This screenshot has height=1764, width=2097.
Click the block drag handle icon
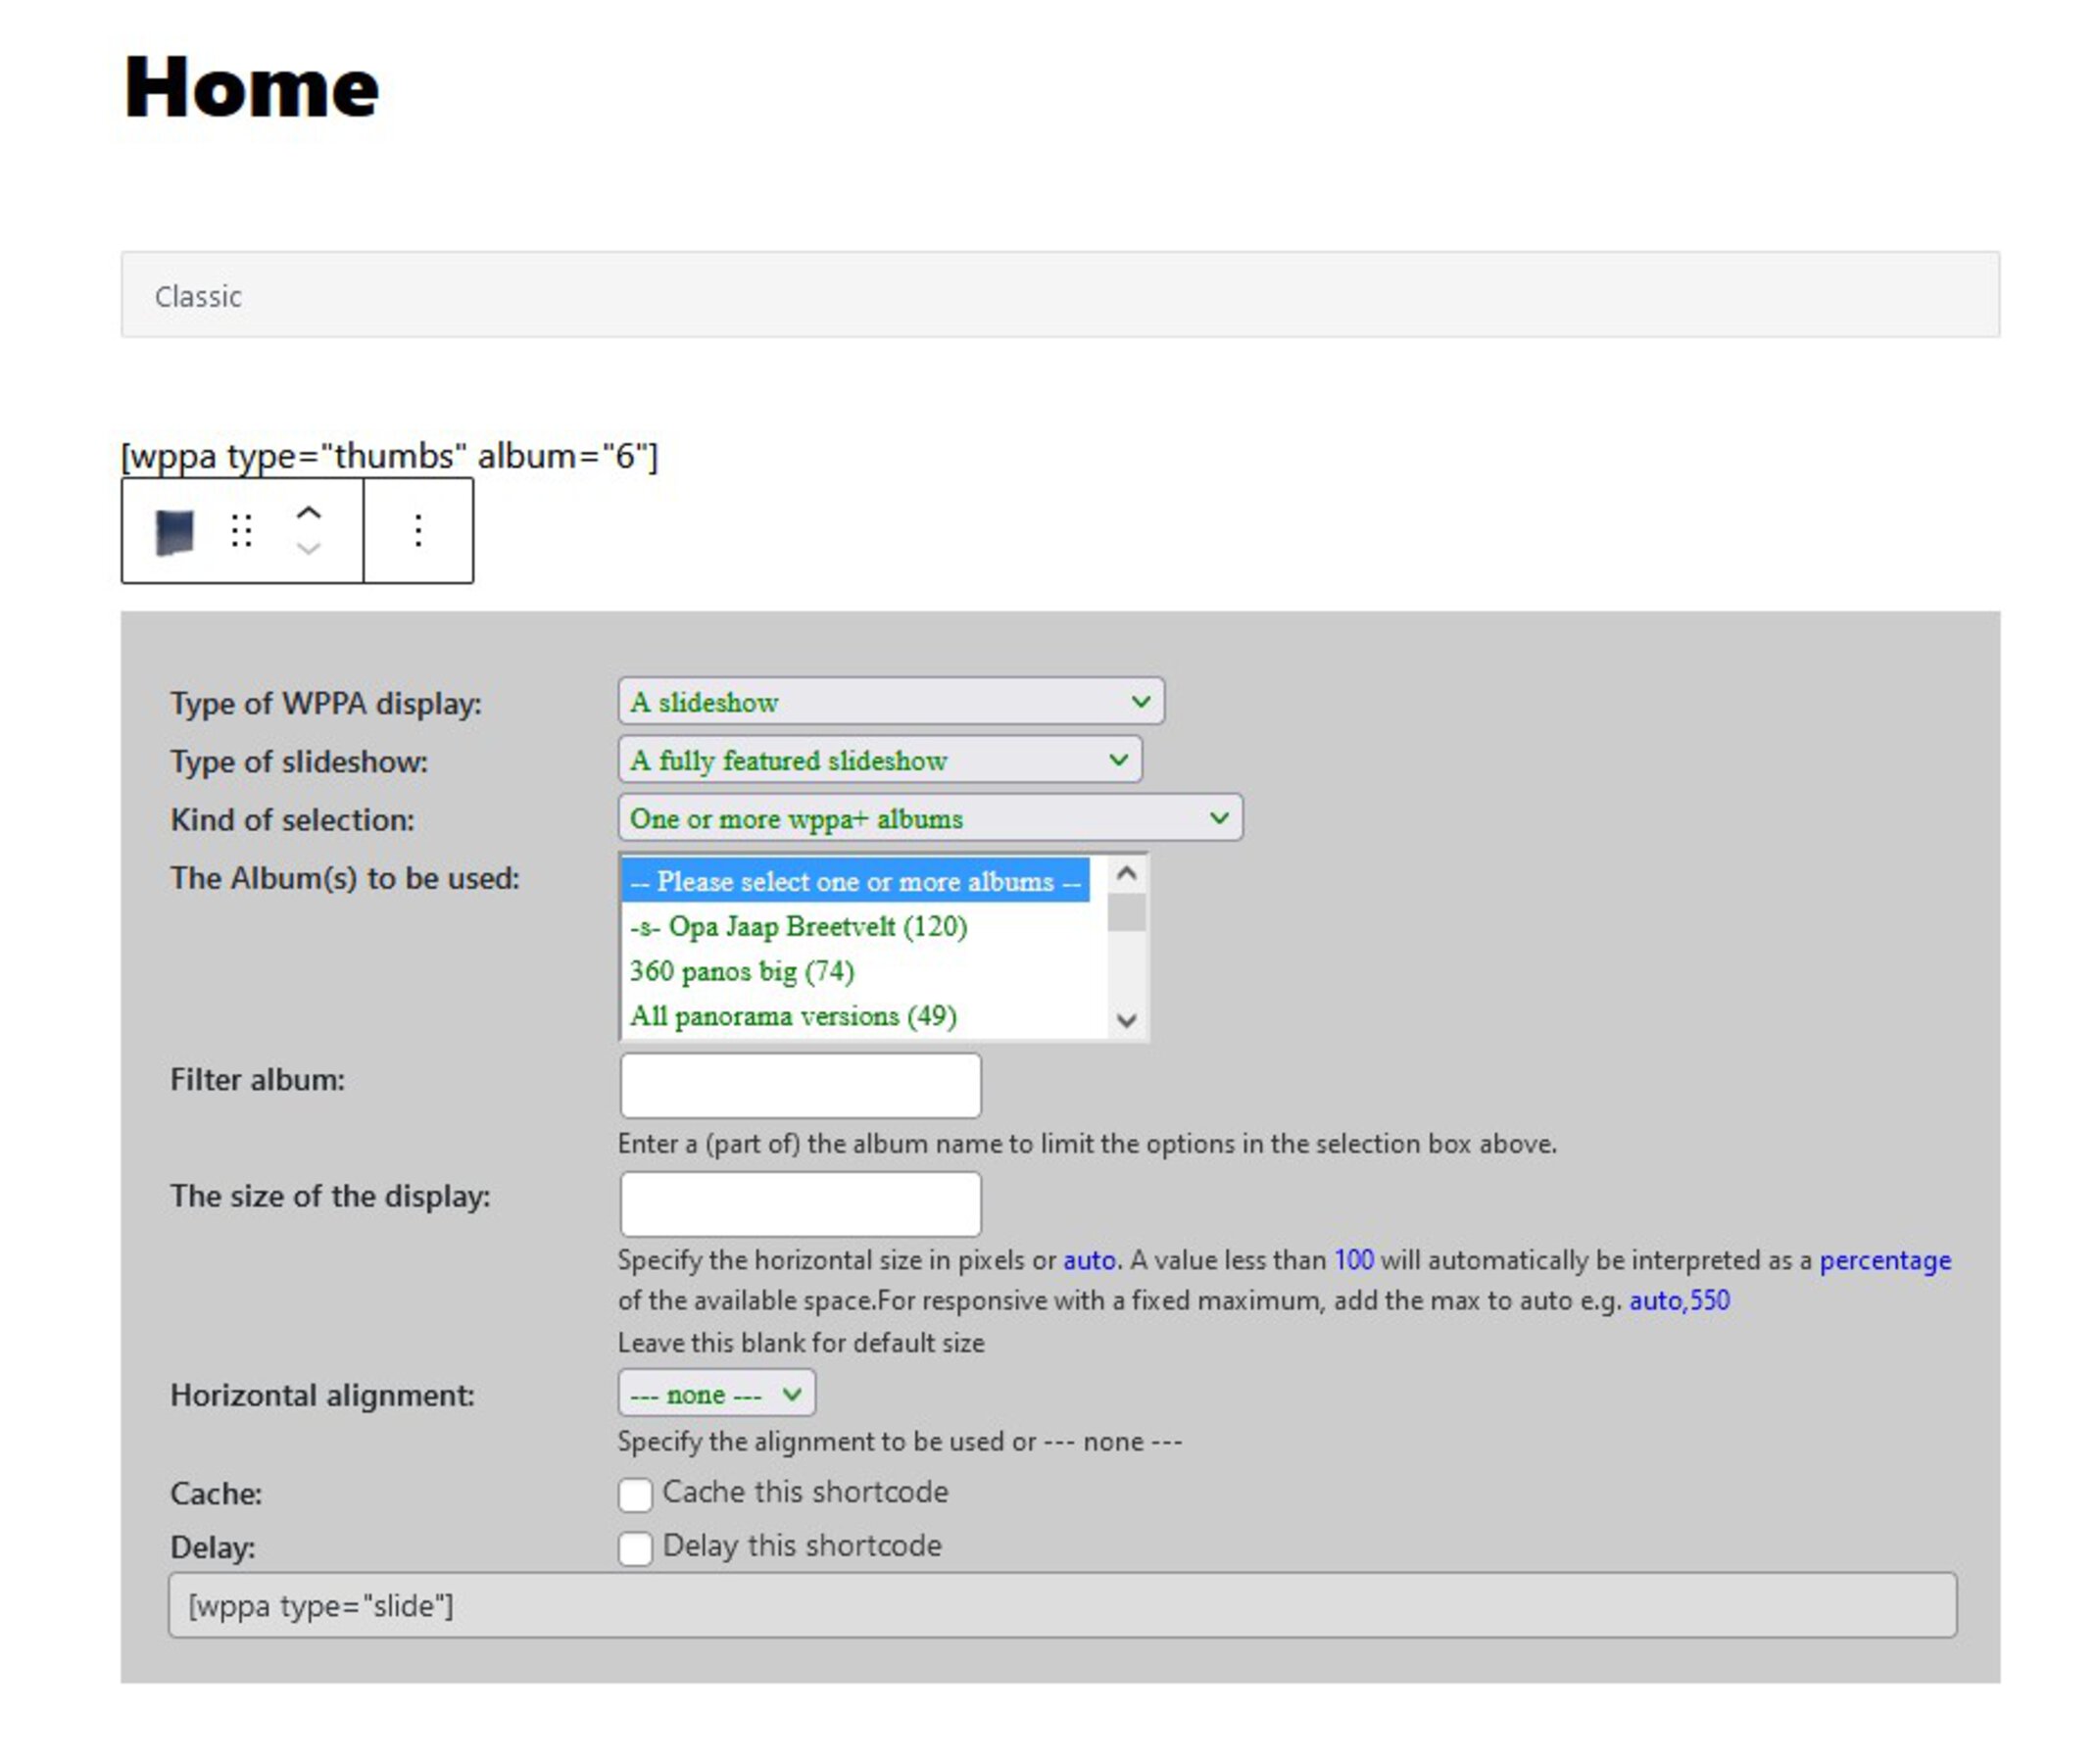pos(241,531)
